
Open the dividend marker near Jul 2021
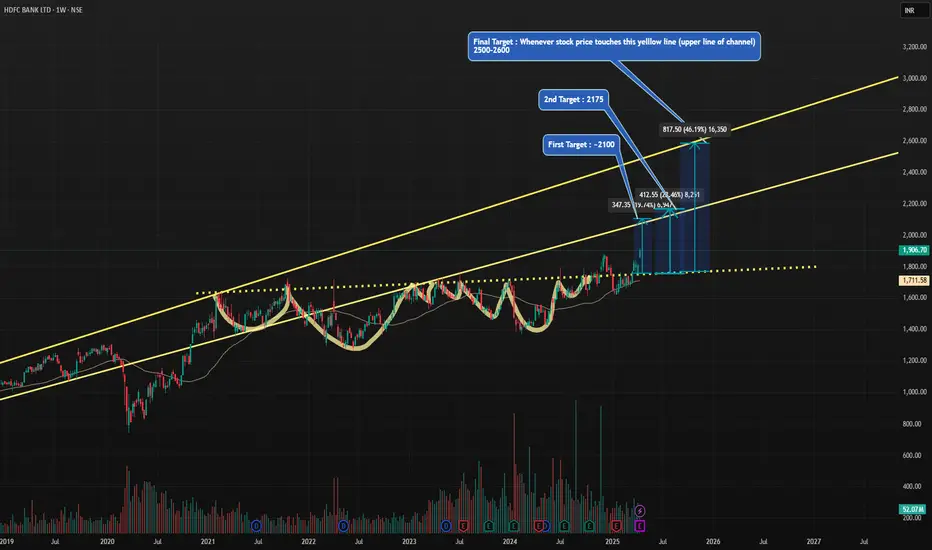[x=256, y=526]
